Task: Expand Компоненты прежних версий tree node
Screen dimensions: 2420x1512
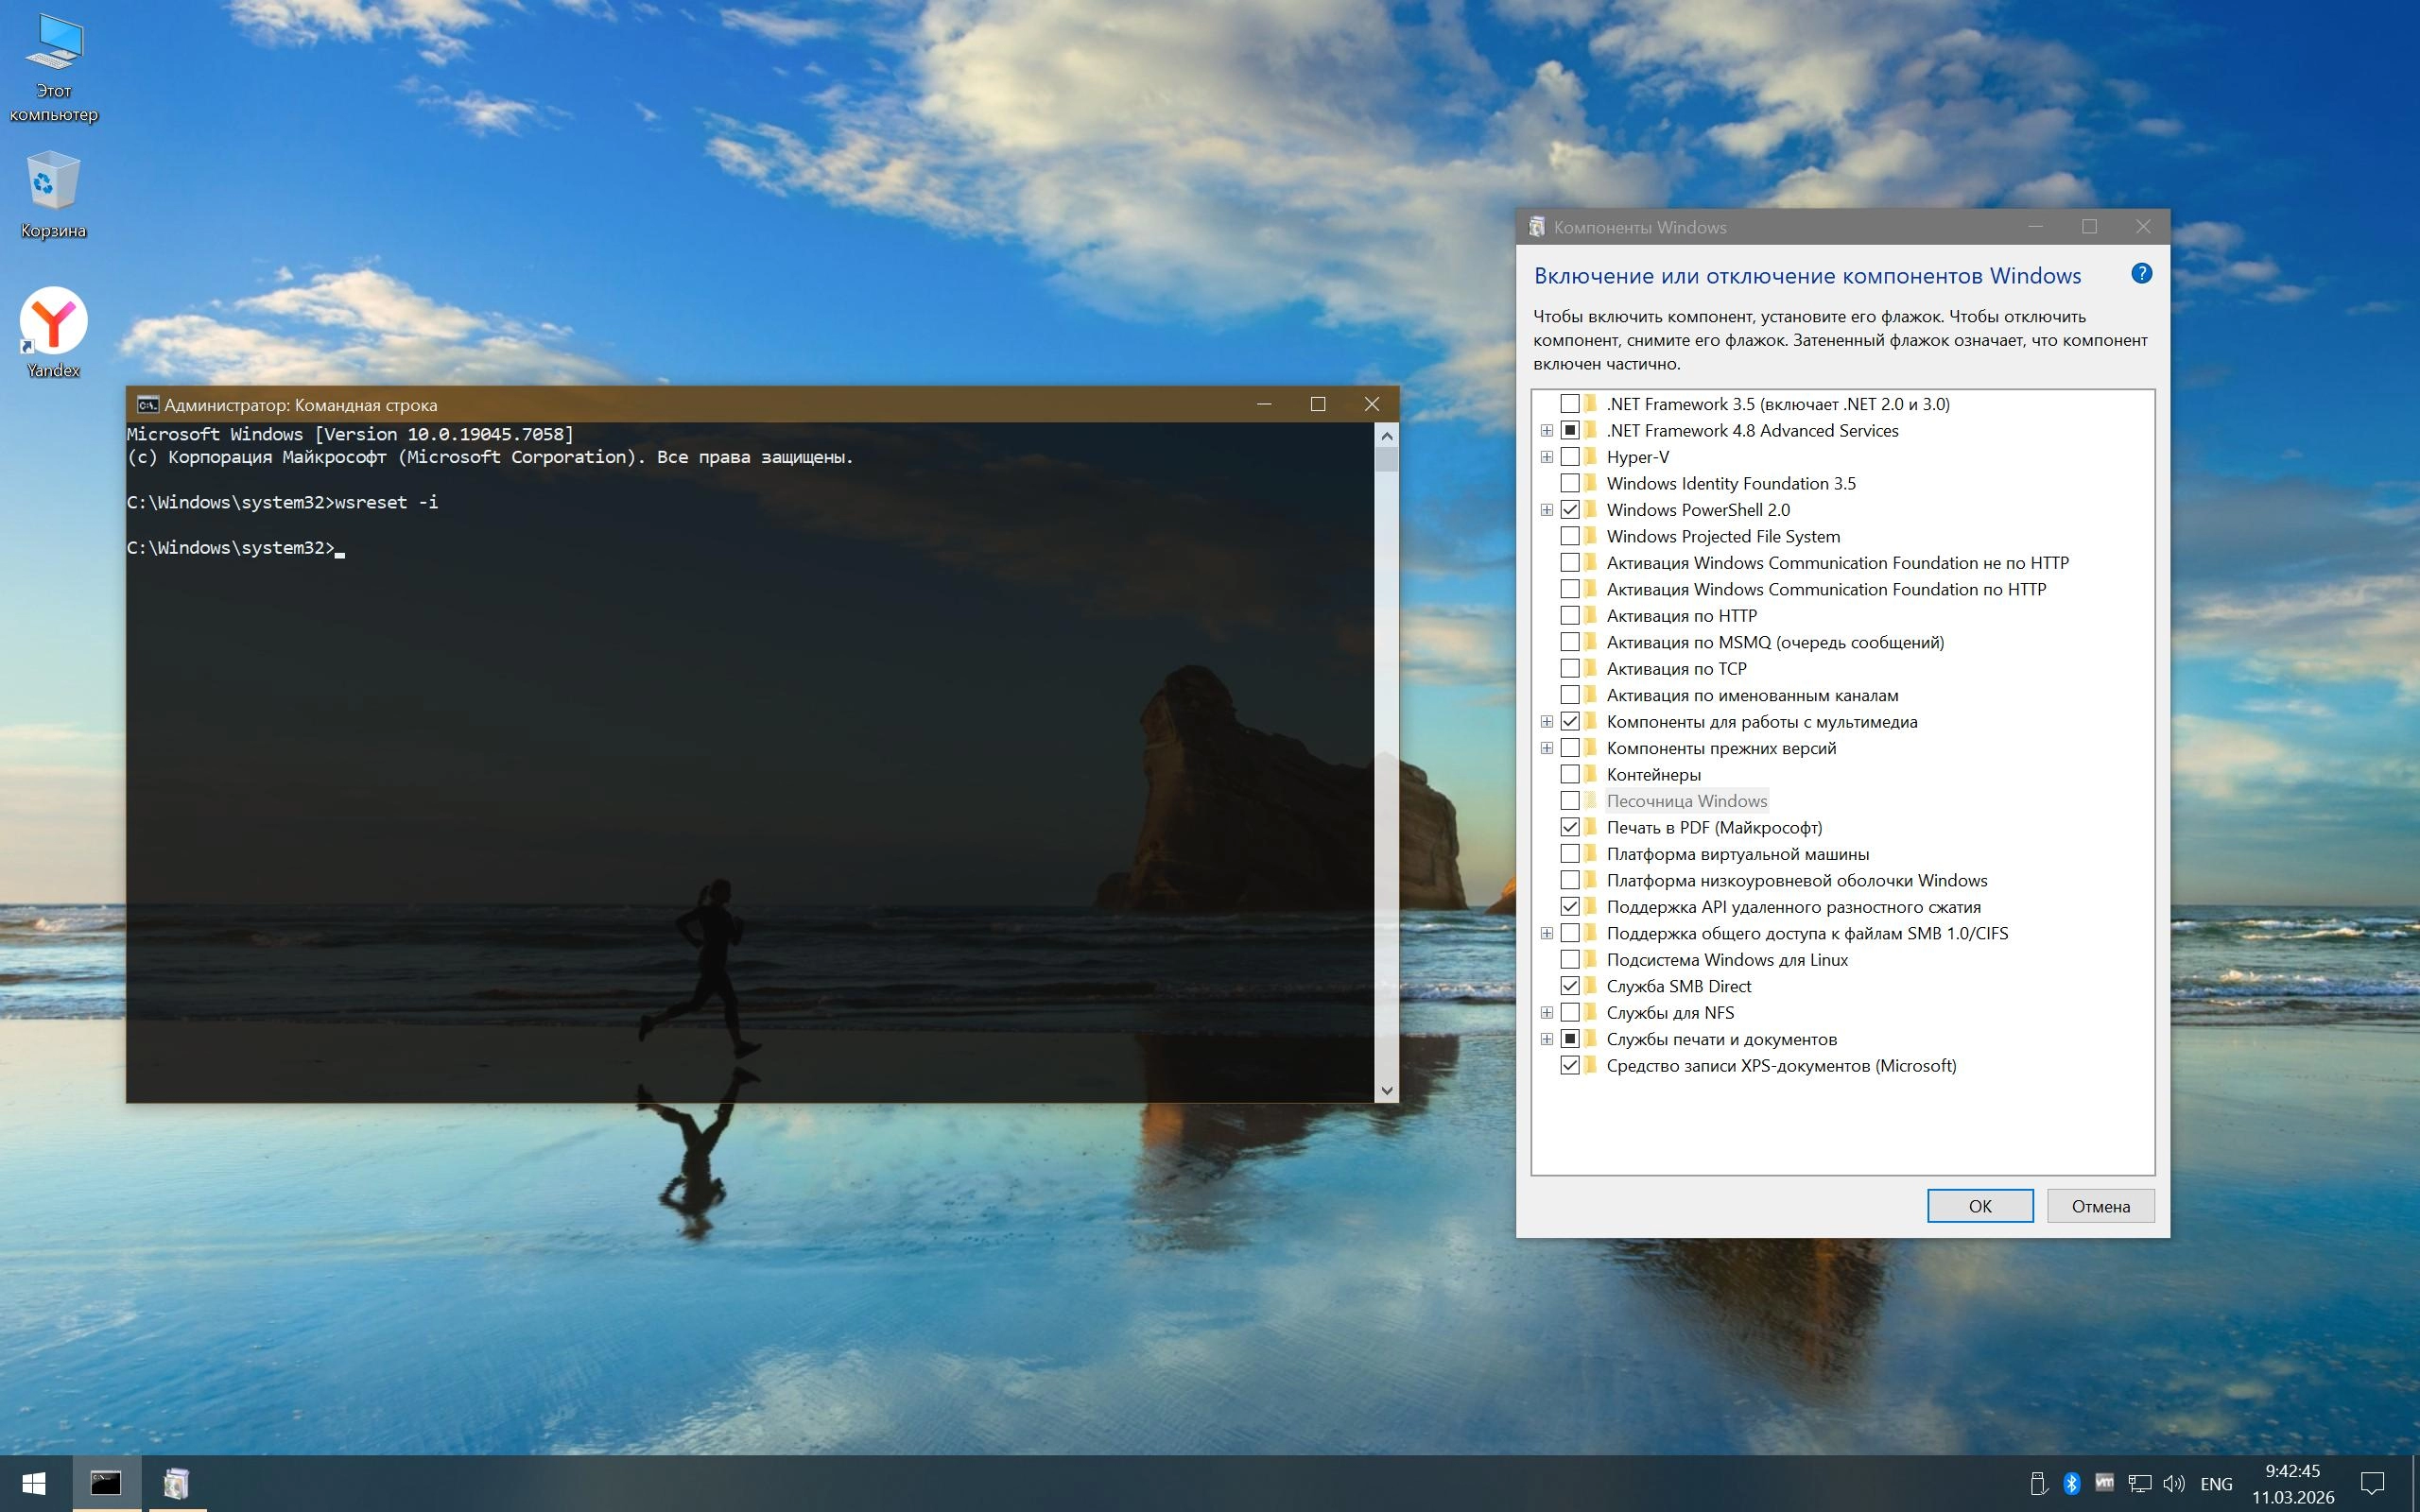Action: click(1547, 748)
